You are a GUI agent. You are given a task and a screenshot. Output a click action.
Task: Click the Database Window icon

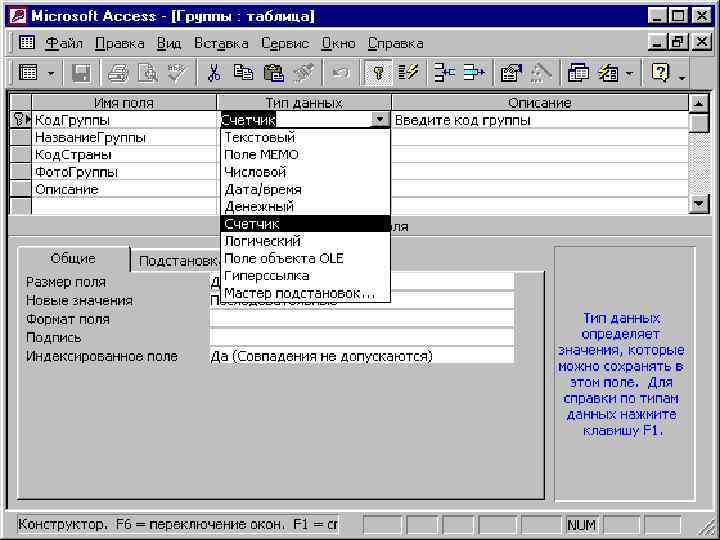tap(579, 73)
